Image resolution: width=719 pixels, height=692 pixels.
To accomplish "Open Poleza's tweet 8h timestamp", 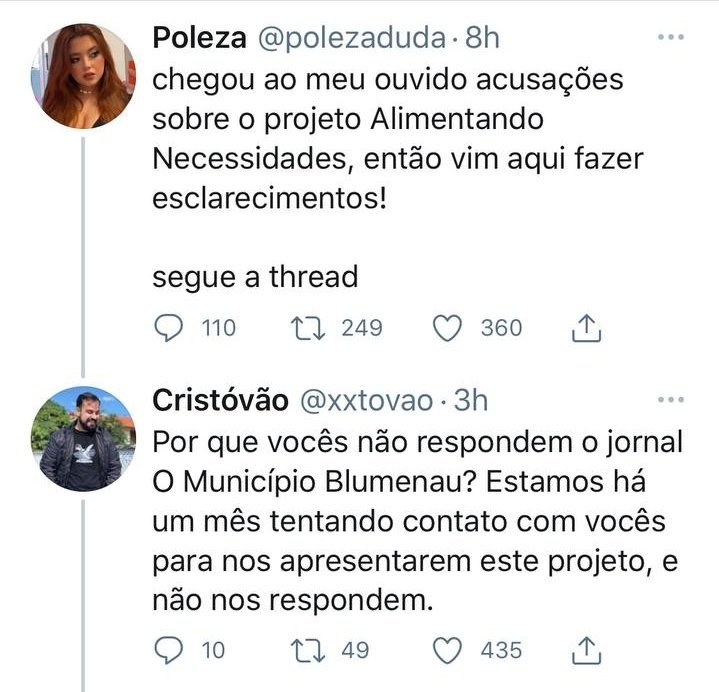I will click(x=482, y=38).
